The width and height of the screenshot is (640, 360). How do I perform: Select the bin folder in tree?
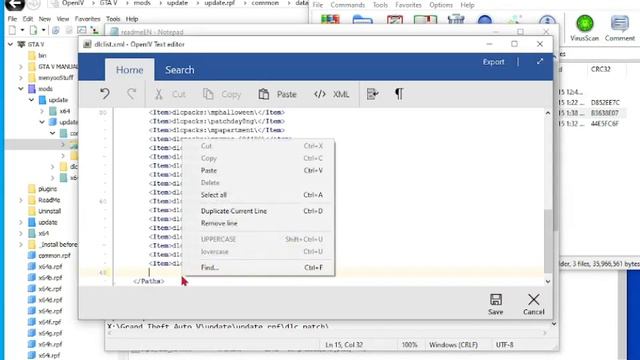click(37, 56)
